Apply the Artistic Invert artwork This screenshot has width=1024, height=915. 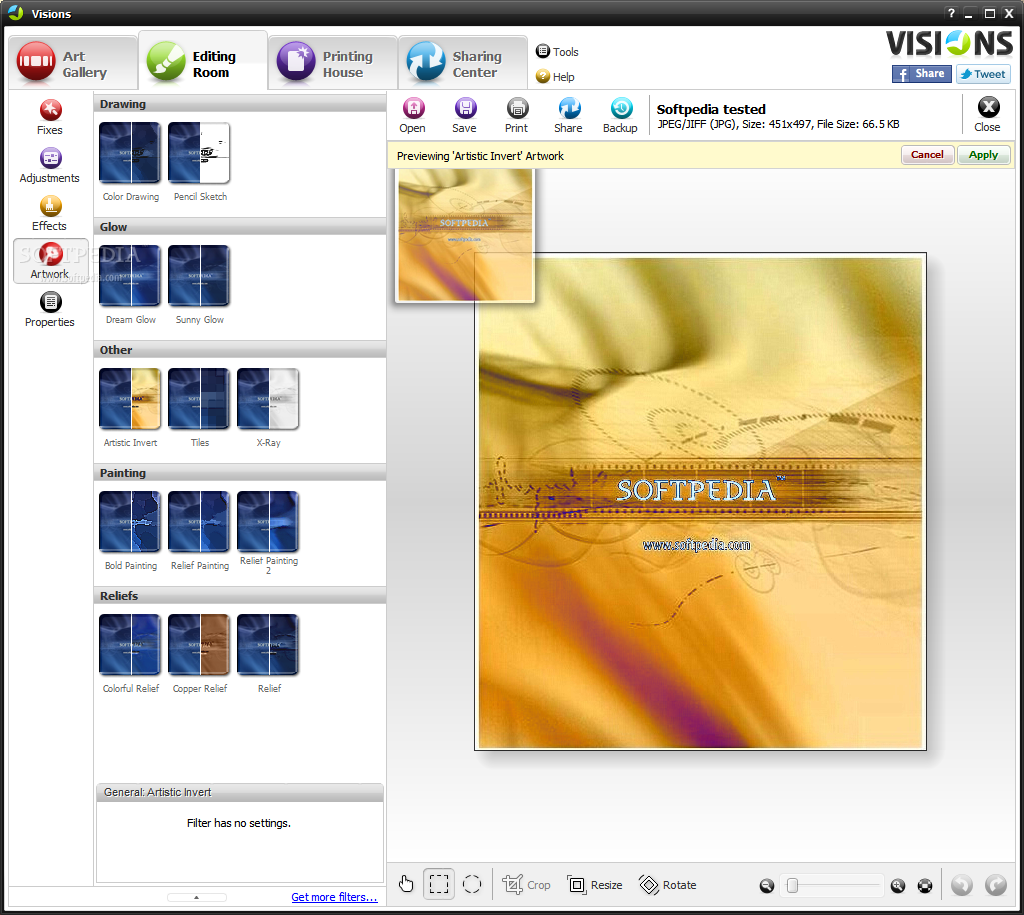pos(984,155)
